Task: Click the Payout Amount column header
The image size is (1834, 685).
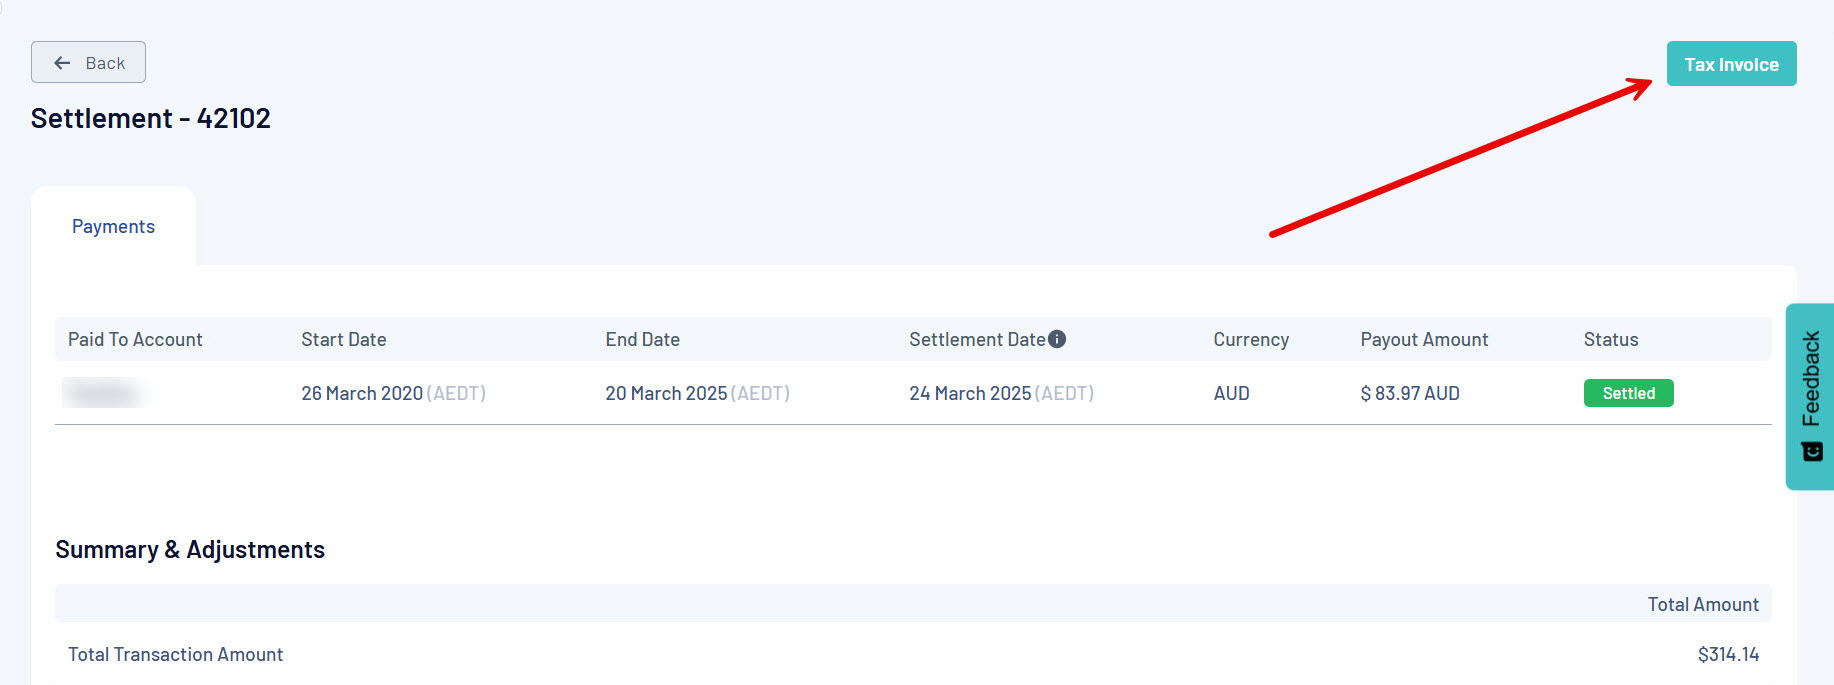Action: pos(1423,339)
